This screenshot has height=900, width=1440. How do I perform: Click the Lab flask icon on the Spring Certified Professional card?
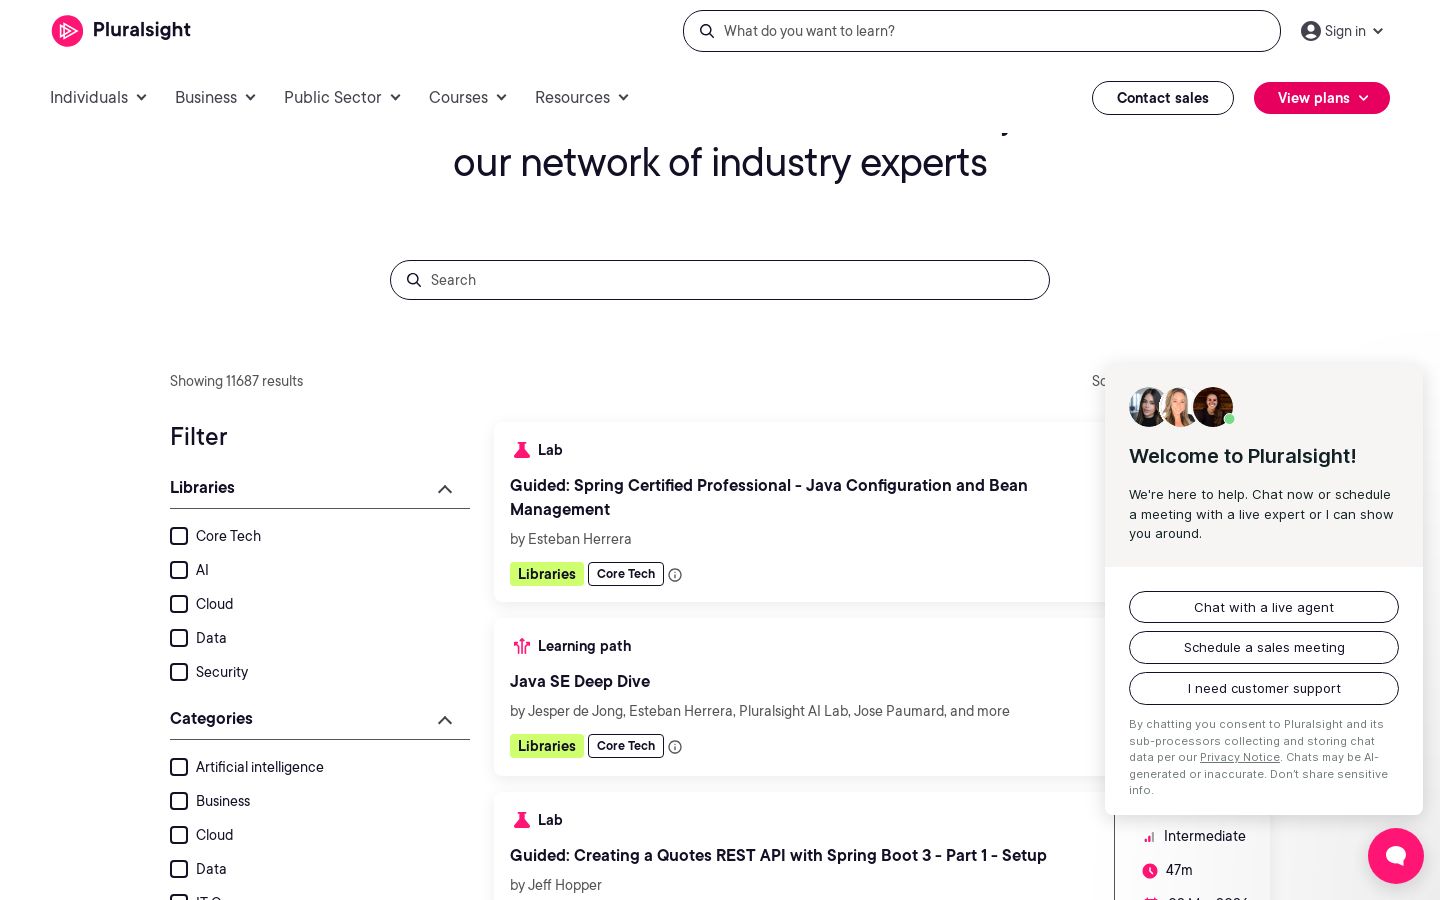tap(521, 450)
